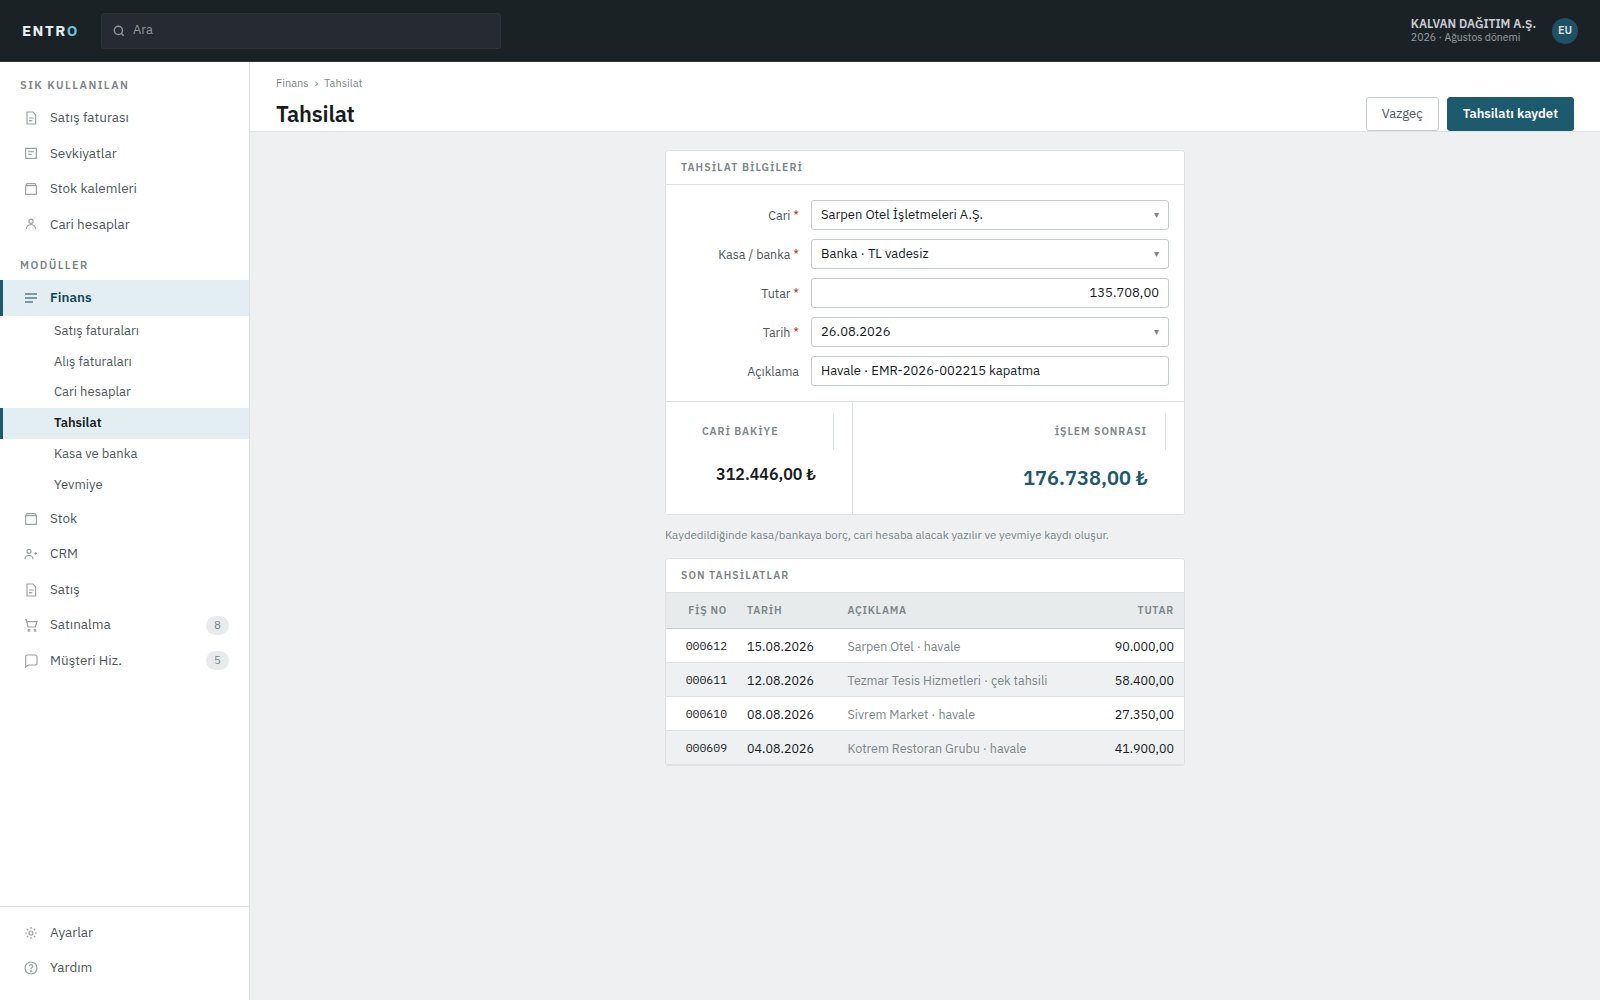Click the Sevkiyatlar sidebar icon
The height and width of the screenshot is (1000, 1600).
point(31,154)
